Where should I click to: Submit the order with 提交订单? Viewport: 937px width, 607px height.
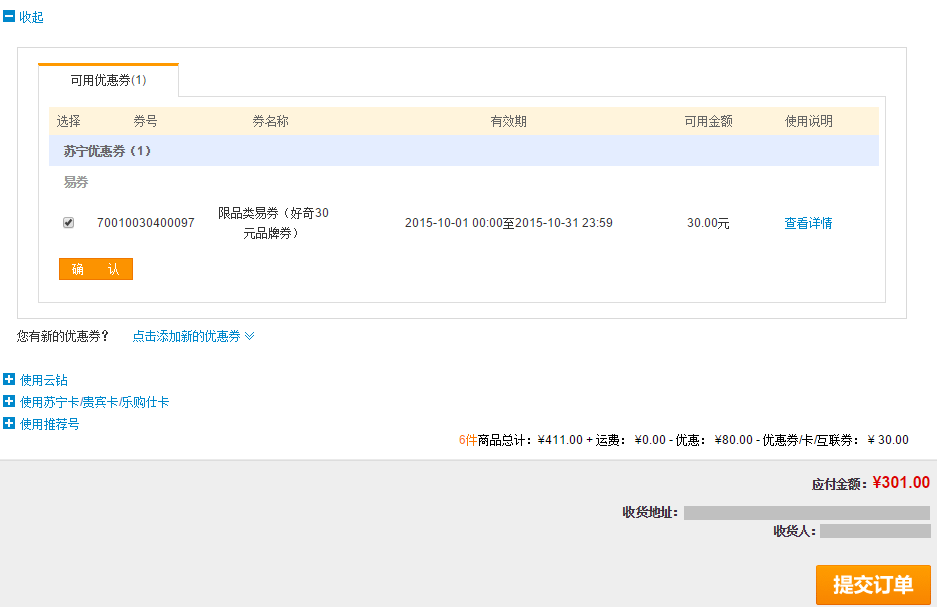click(873, 584)
